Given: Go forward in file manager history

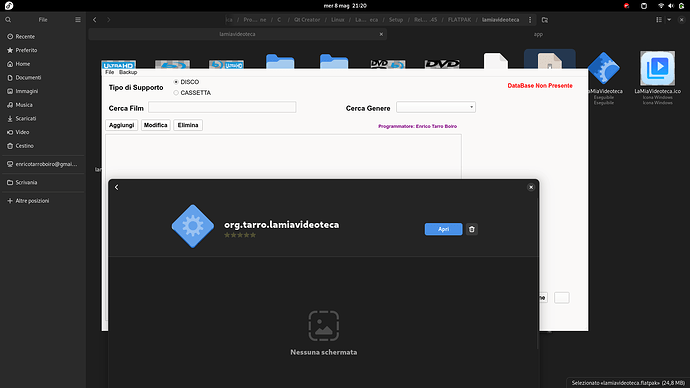Looking at the screenshot, I should pos(109,20).
